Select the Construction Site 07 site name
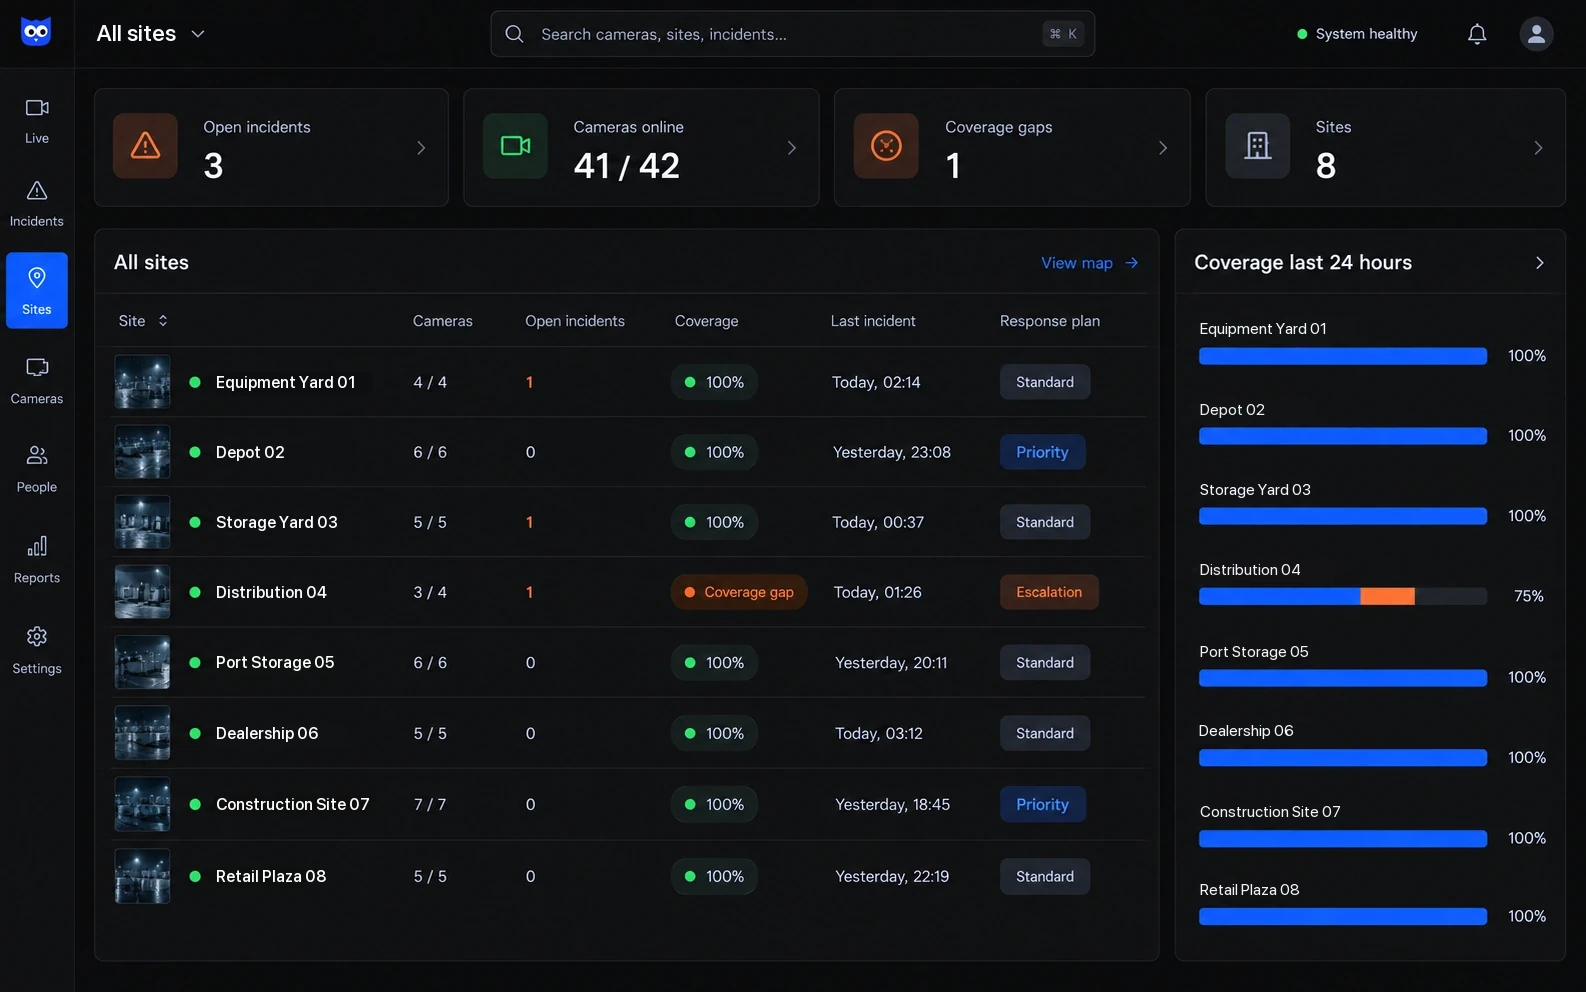1586x992 pixels. click(293, 804)
